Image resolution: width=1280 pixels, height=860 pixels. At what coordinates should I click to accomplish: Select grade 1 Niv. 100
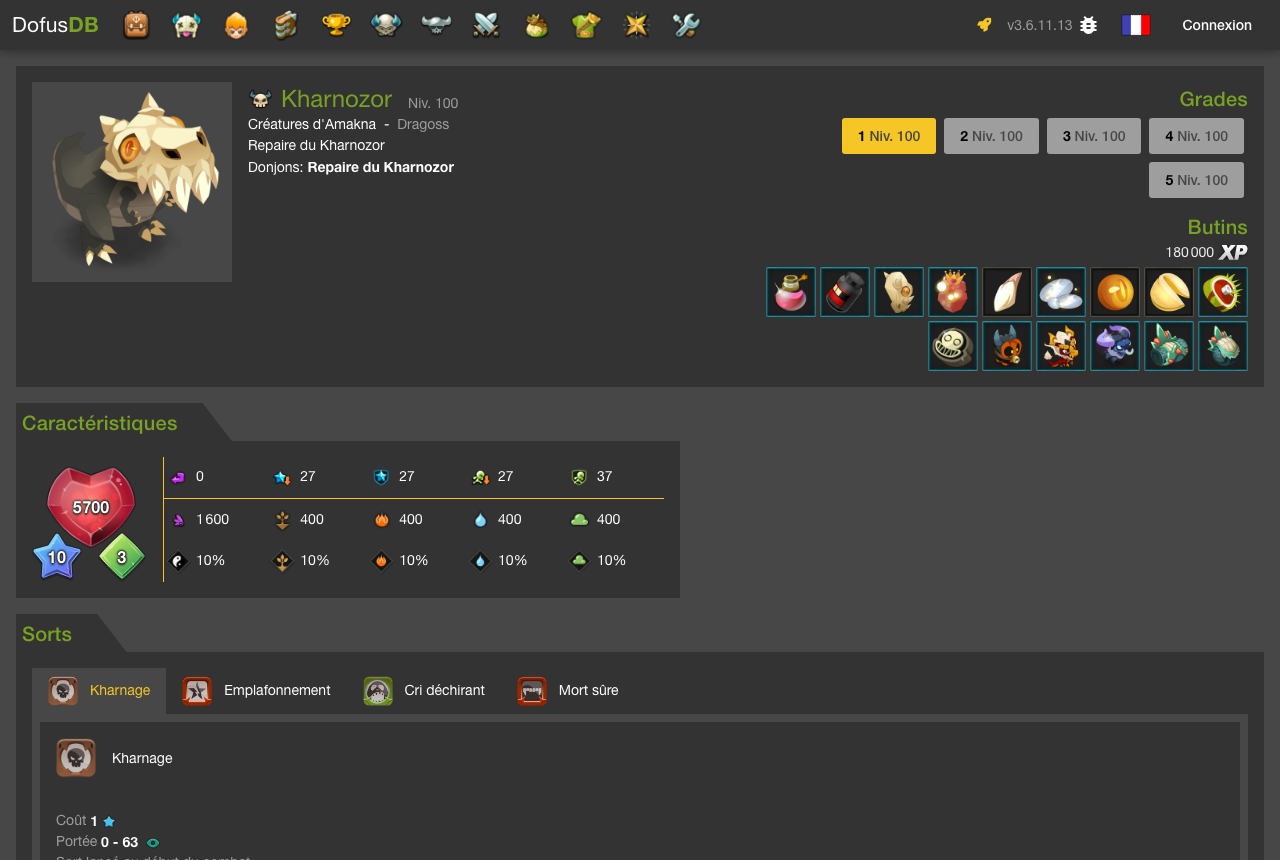point(889,136)
